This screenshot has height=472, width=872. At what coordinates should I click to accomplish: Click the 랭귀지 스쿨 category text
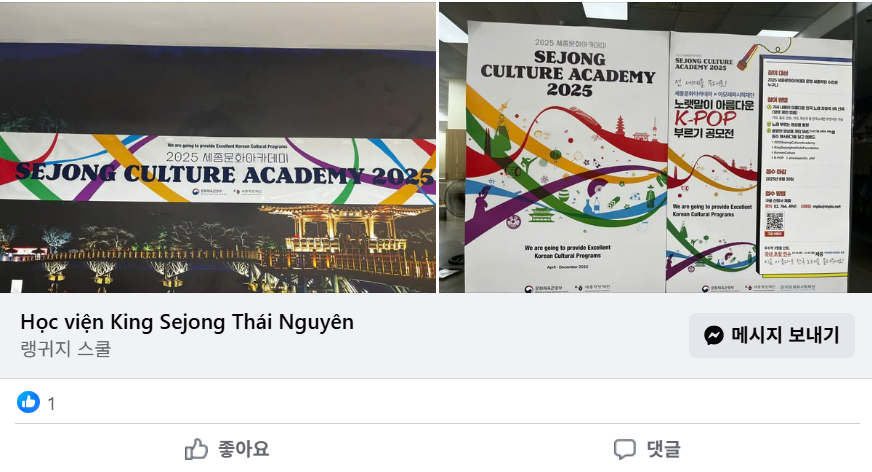point(66,349)
